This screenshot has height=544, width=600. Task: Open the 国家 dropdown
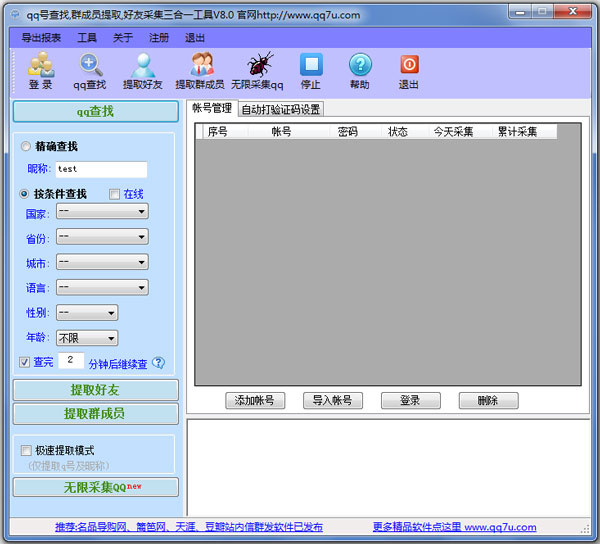coord(102,211)
